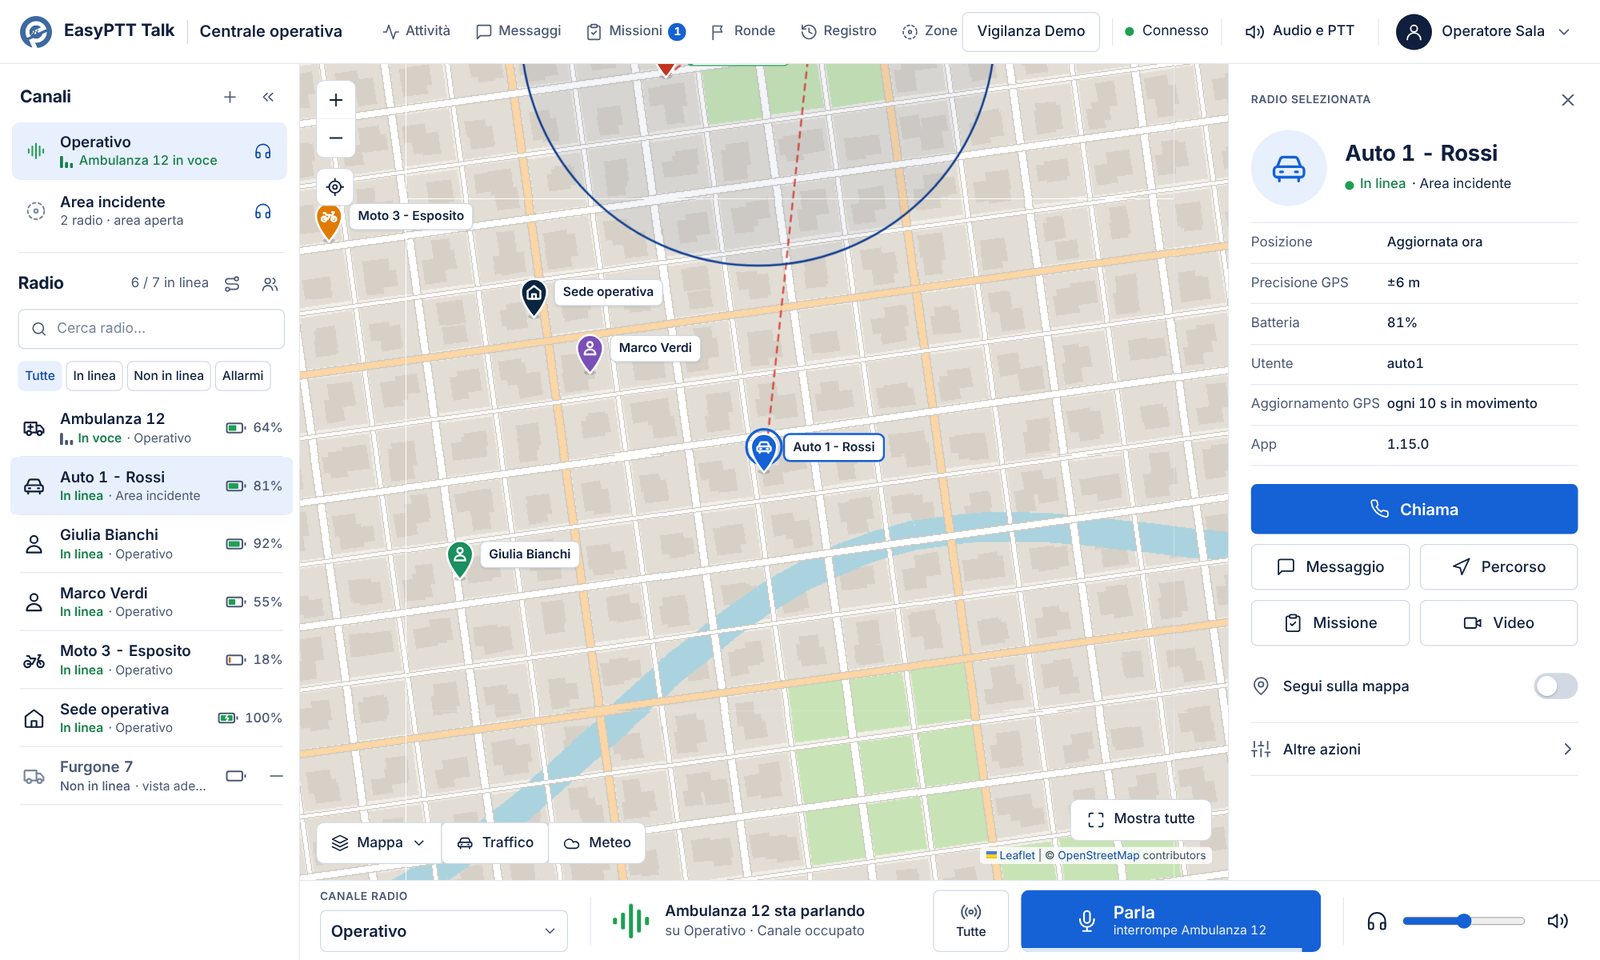1600x960 pixels.
Task: Start Video with Auto 1
Action: click(x=1499, y=623)
